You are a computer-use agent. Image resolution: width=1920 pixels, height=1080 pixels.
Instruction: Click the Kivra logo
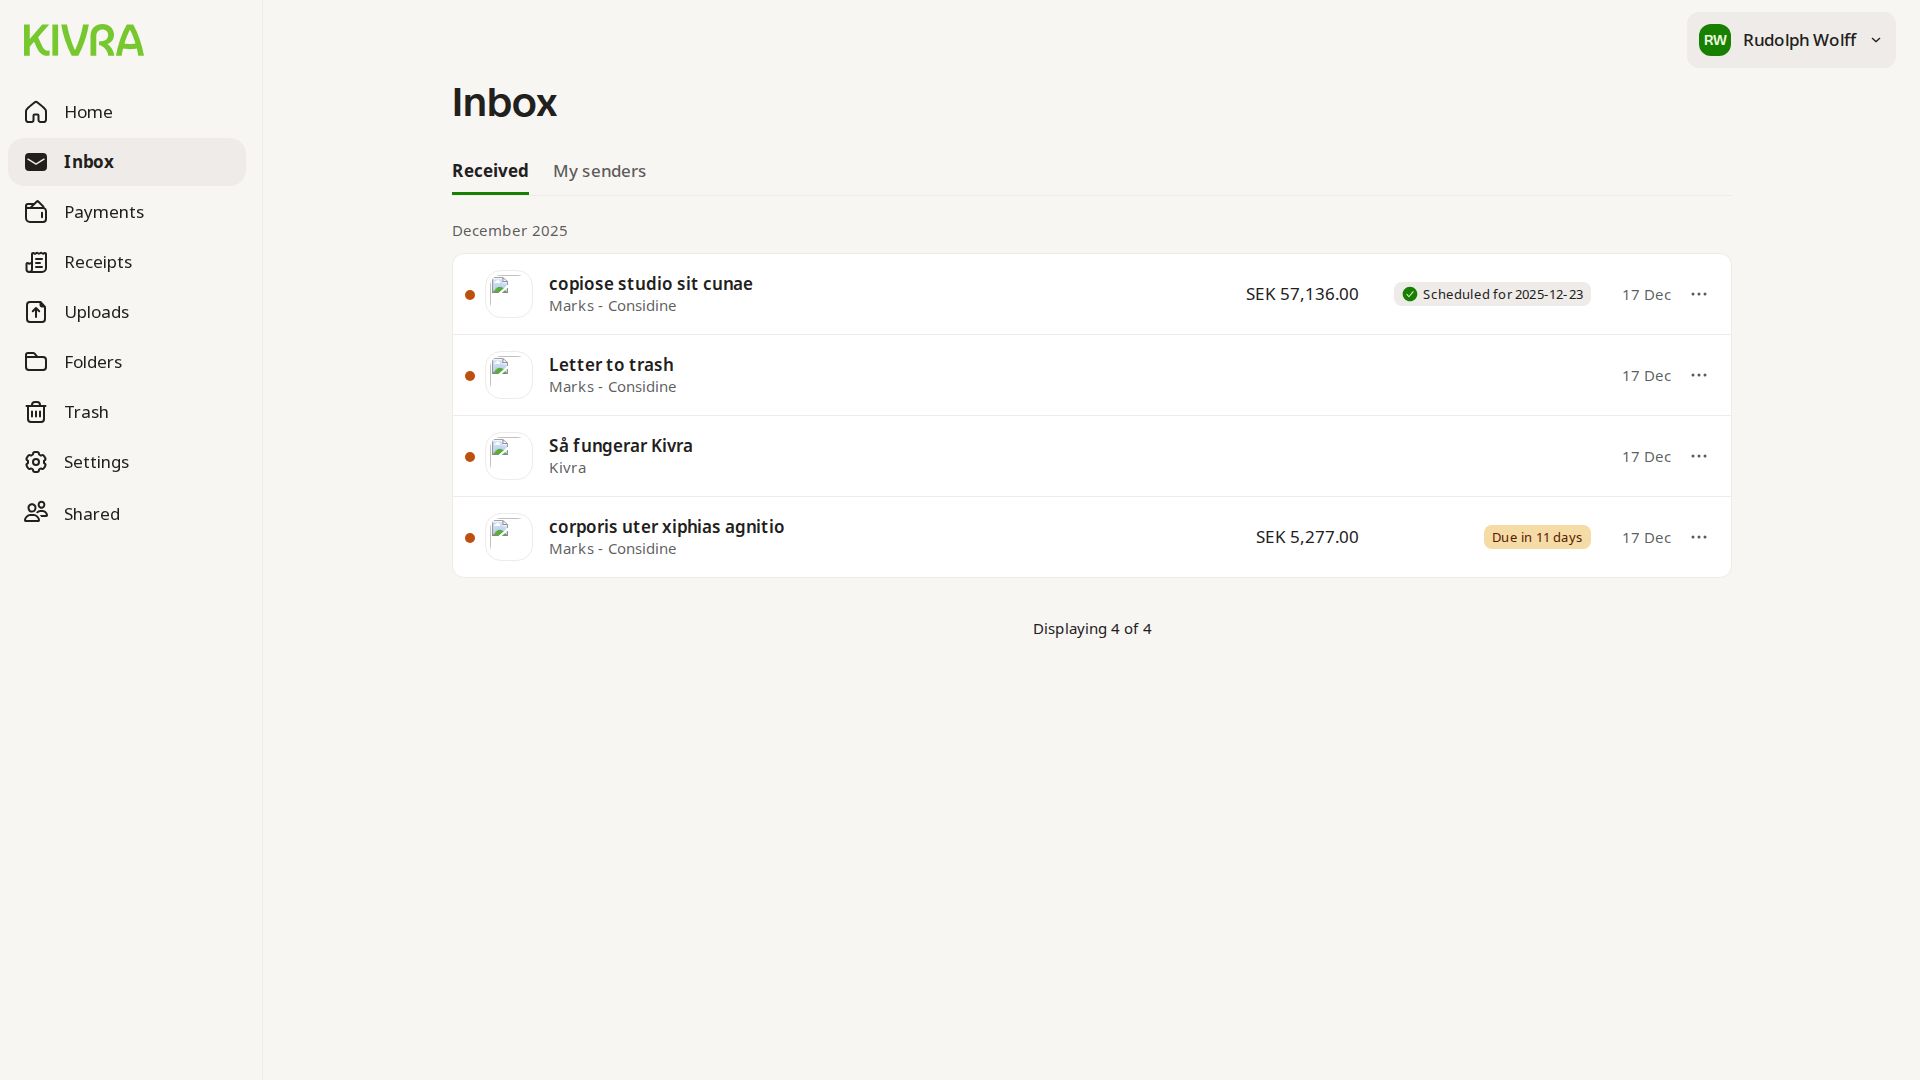click(84, 40)
